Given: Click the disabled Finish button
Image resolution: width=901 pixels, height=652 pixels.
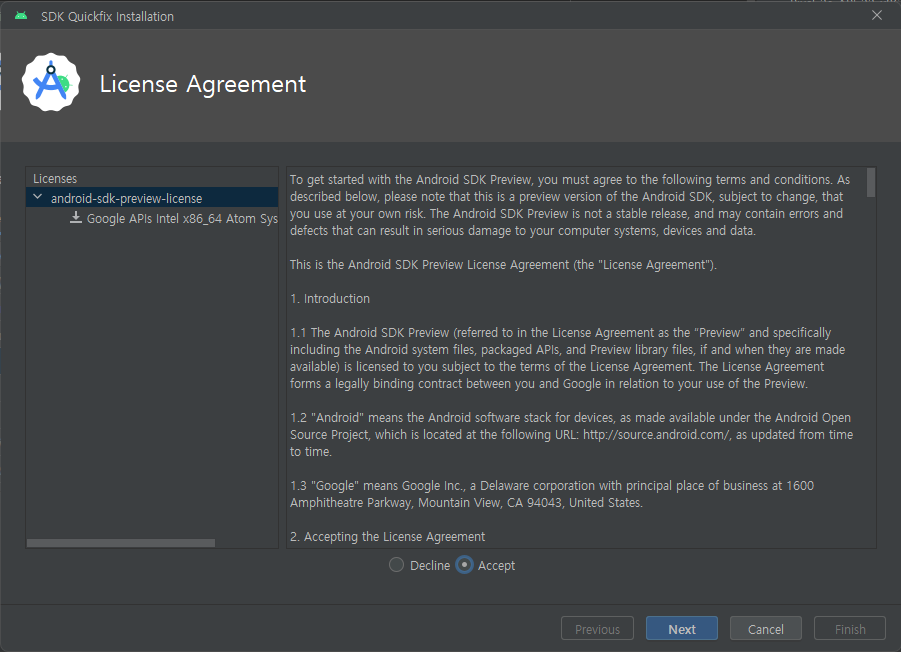Looking at the screenshot, I should [x=850, y=628].
